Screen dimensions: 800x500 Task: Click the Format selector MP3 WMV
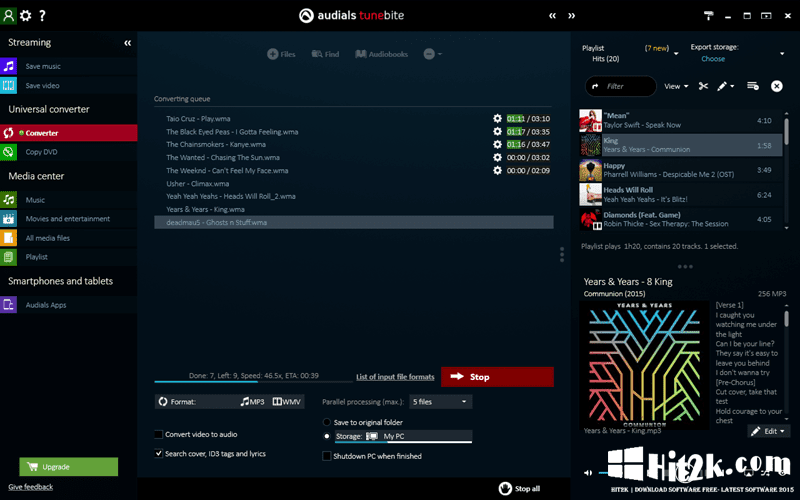230,402
